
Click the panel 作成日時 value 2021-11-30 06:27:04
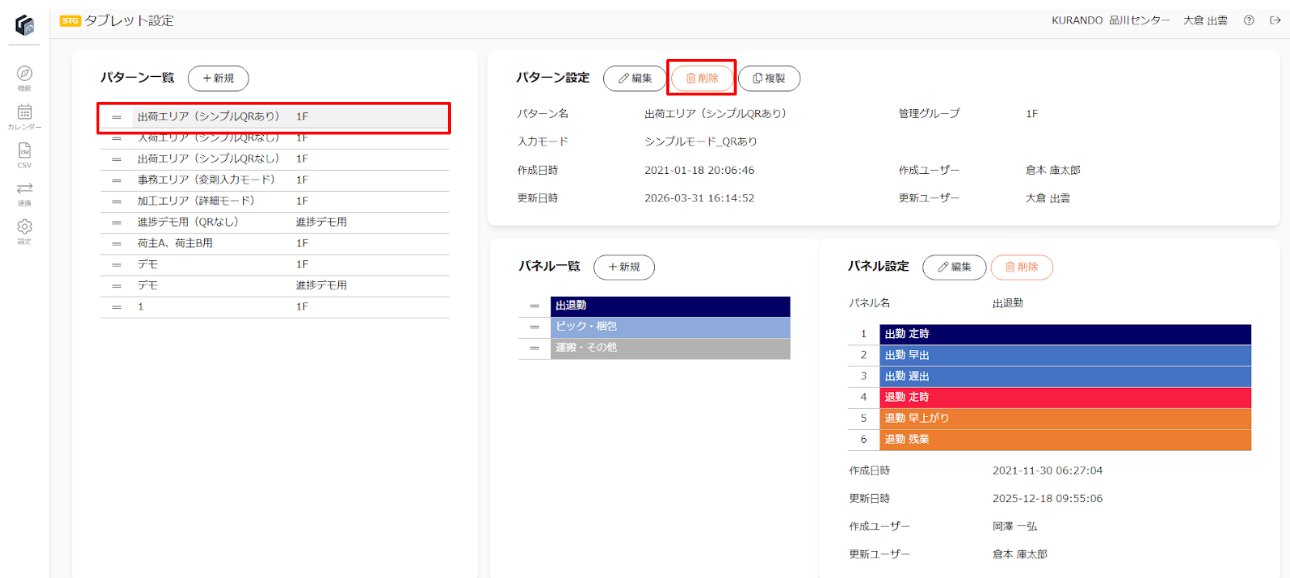click(x=1047, y=470)
